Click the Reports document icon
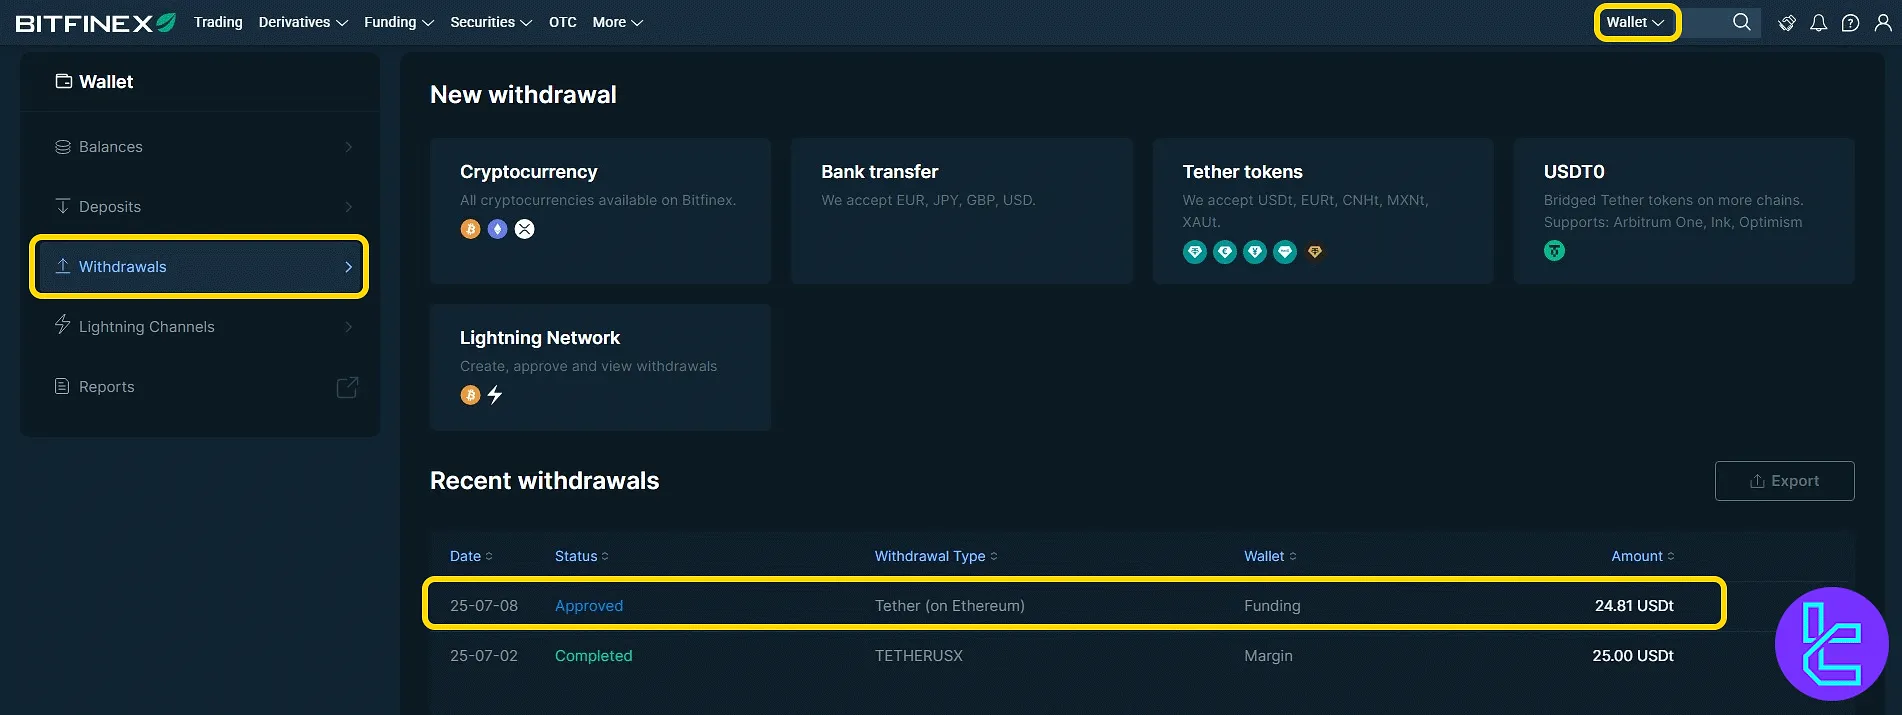Image resolution: width=1902 pixels, height=715 pixels. click(x=62, y=386)
